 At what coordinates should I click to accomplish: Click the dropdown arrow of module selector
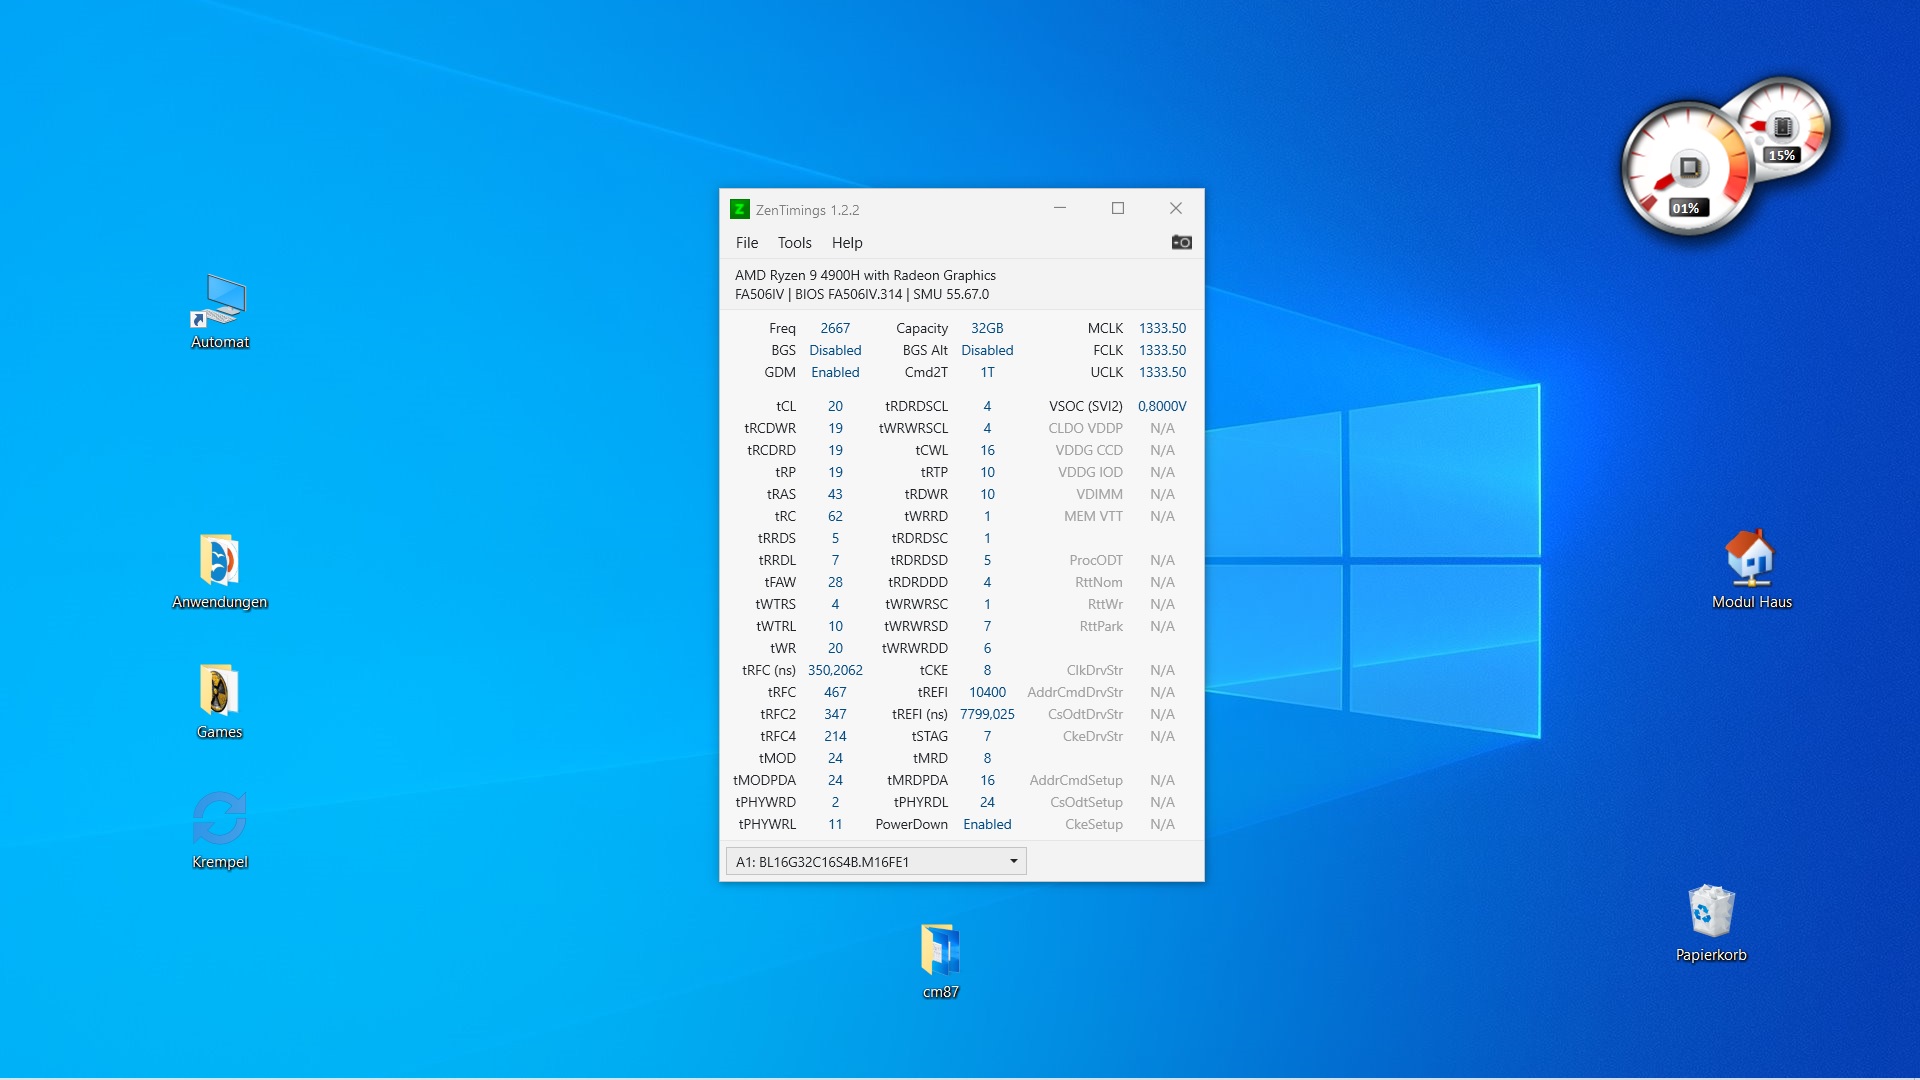point(1013,862)
